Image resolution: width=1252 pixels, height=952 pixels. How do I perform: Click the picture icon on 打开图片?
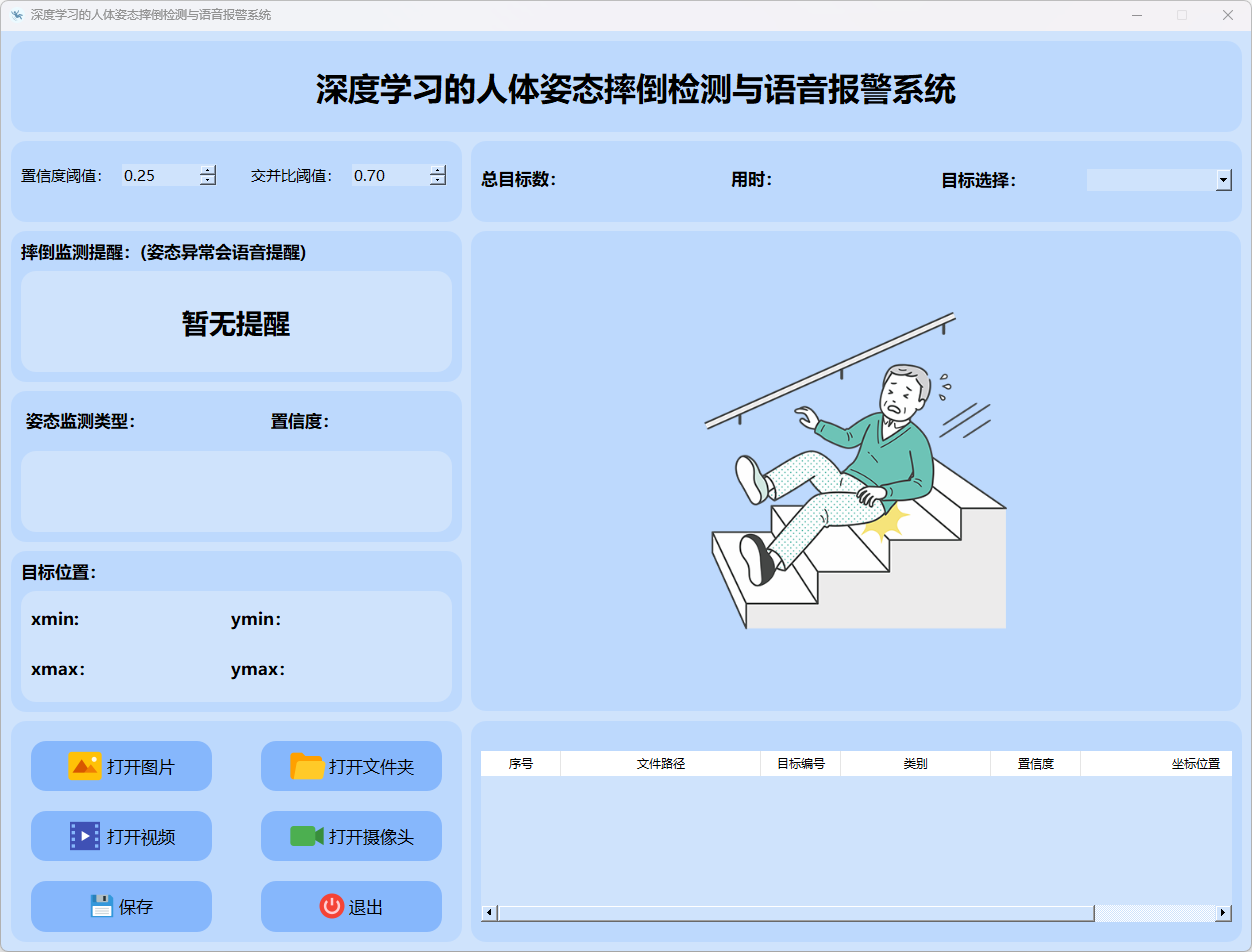pyautogui.click(x=84, y=766)
